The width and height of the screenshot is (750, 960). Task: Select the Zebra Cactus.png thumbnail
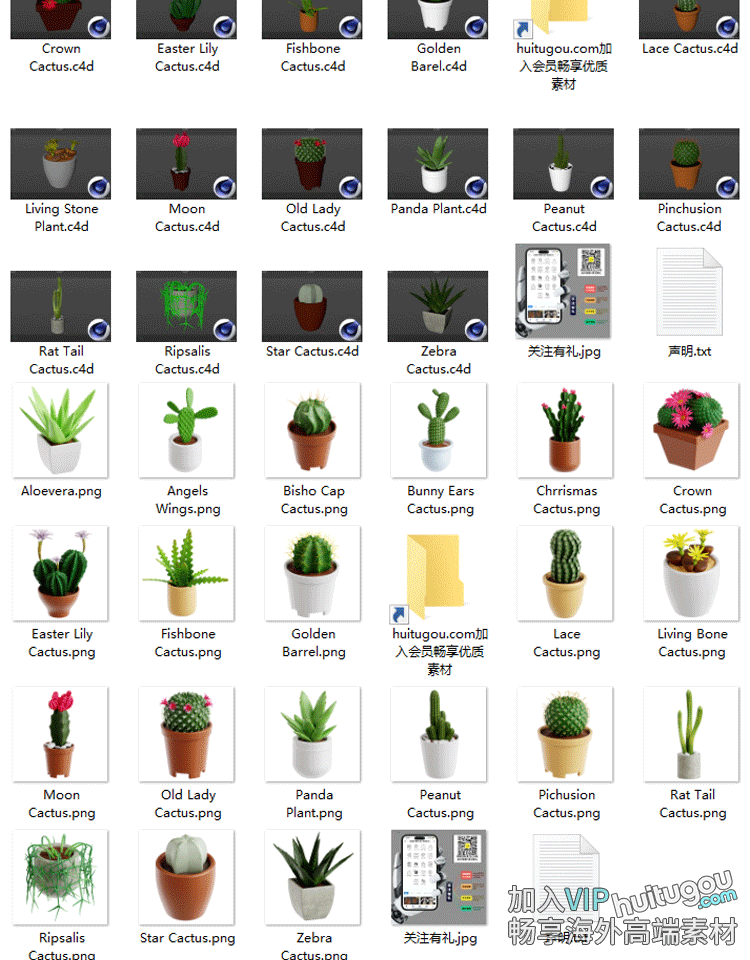pos(312,877)
